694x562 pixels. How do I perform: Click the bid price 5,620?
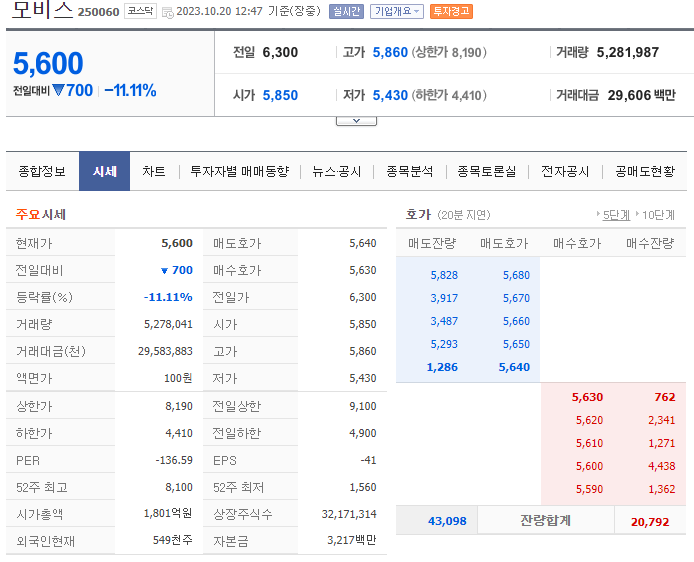(x=589, y=420)
